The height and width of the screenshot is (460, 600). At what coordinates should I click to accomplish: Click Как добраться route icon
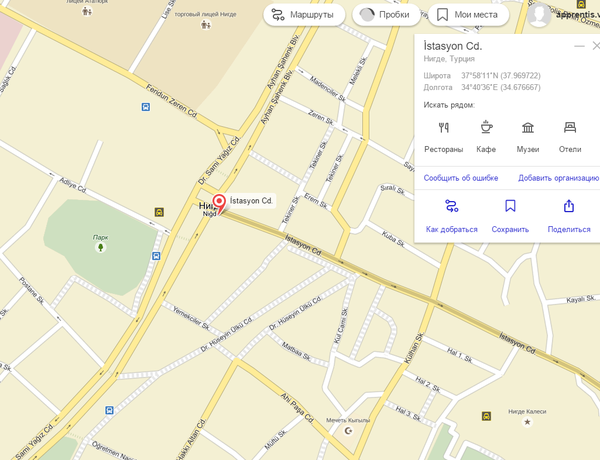452,206
